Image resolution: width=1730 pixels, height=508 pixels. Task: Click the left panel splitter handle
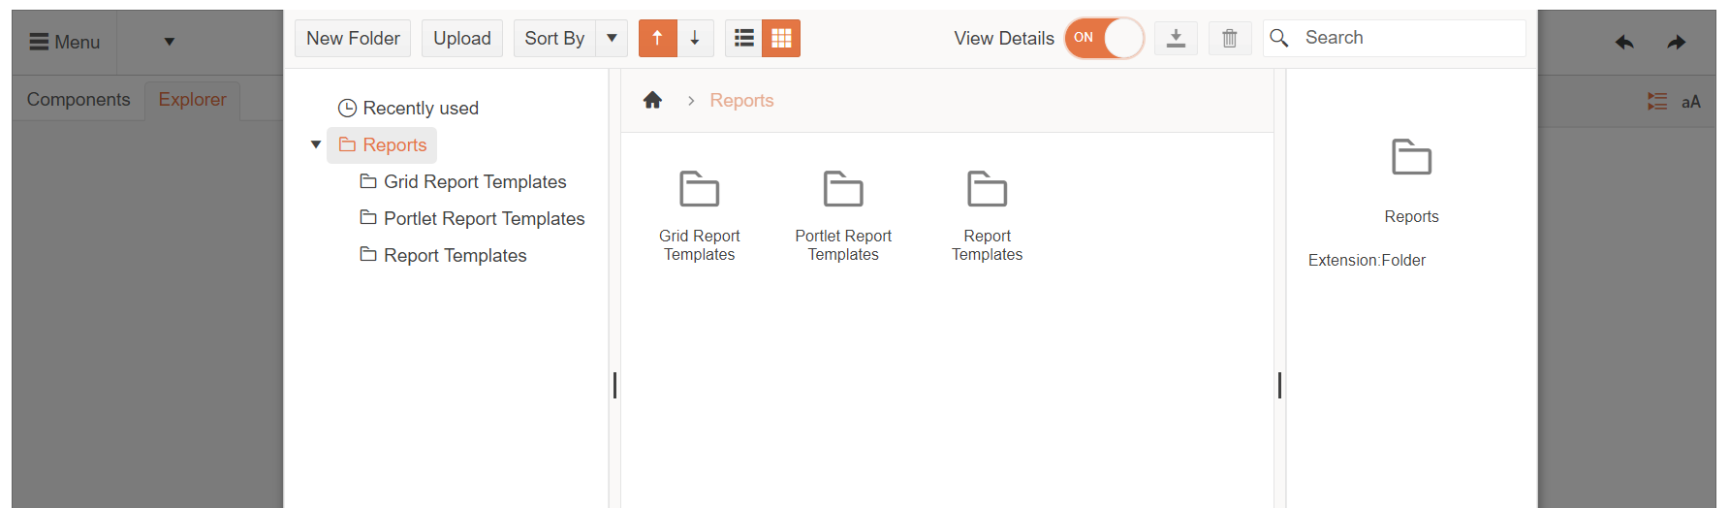point(614,385)
